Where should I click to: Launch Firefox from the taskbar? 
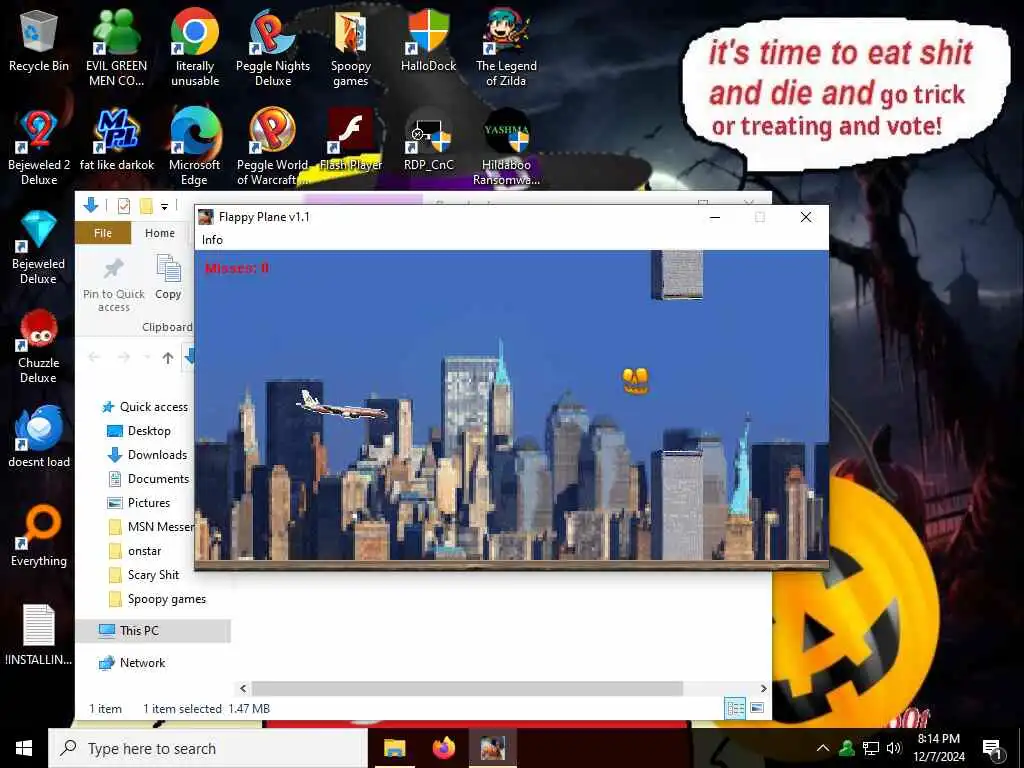coord(444,748)
